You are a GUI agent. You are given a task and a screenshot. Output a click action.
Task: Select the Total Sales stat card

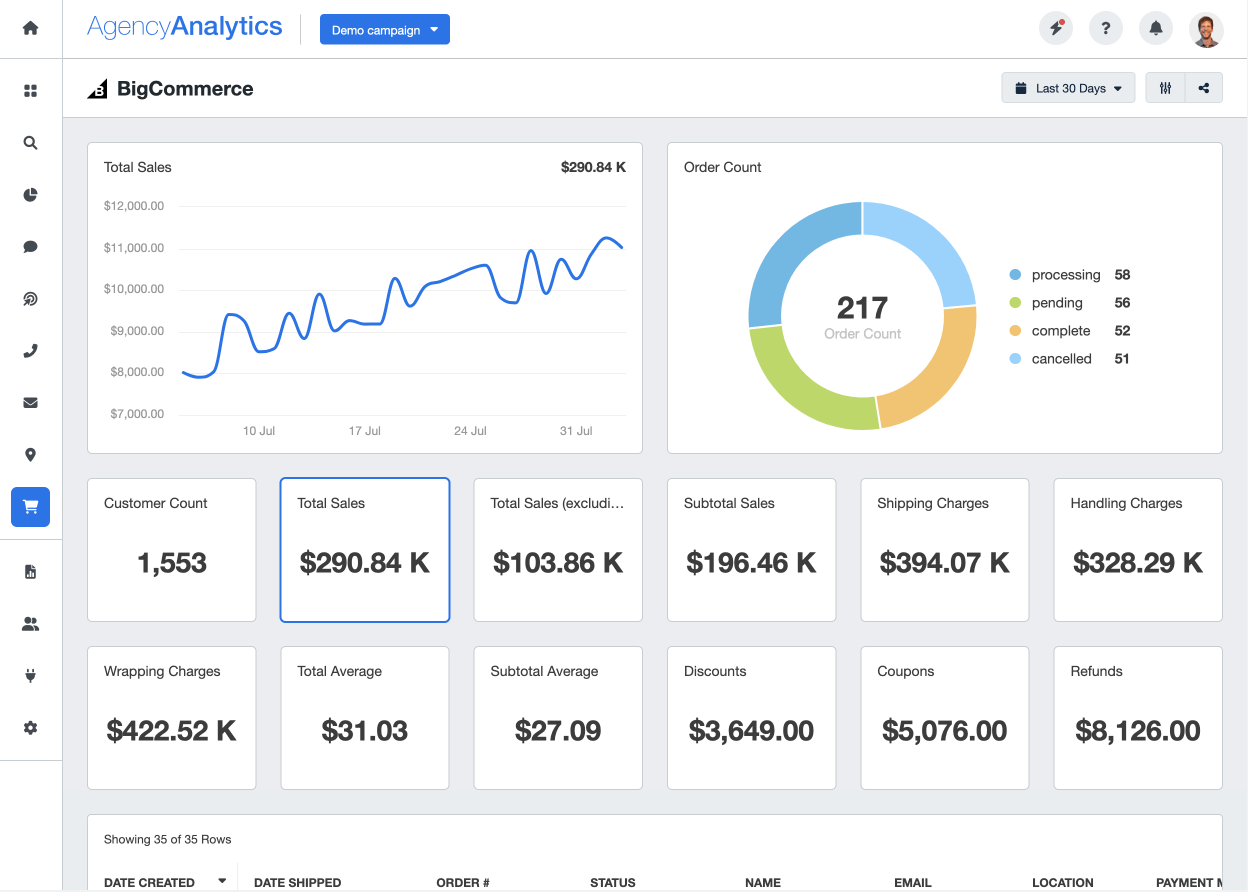tap(365, 550)
